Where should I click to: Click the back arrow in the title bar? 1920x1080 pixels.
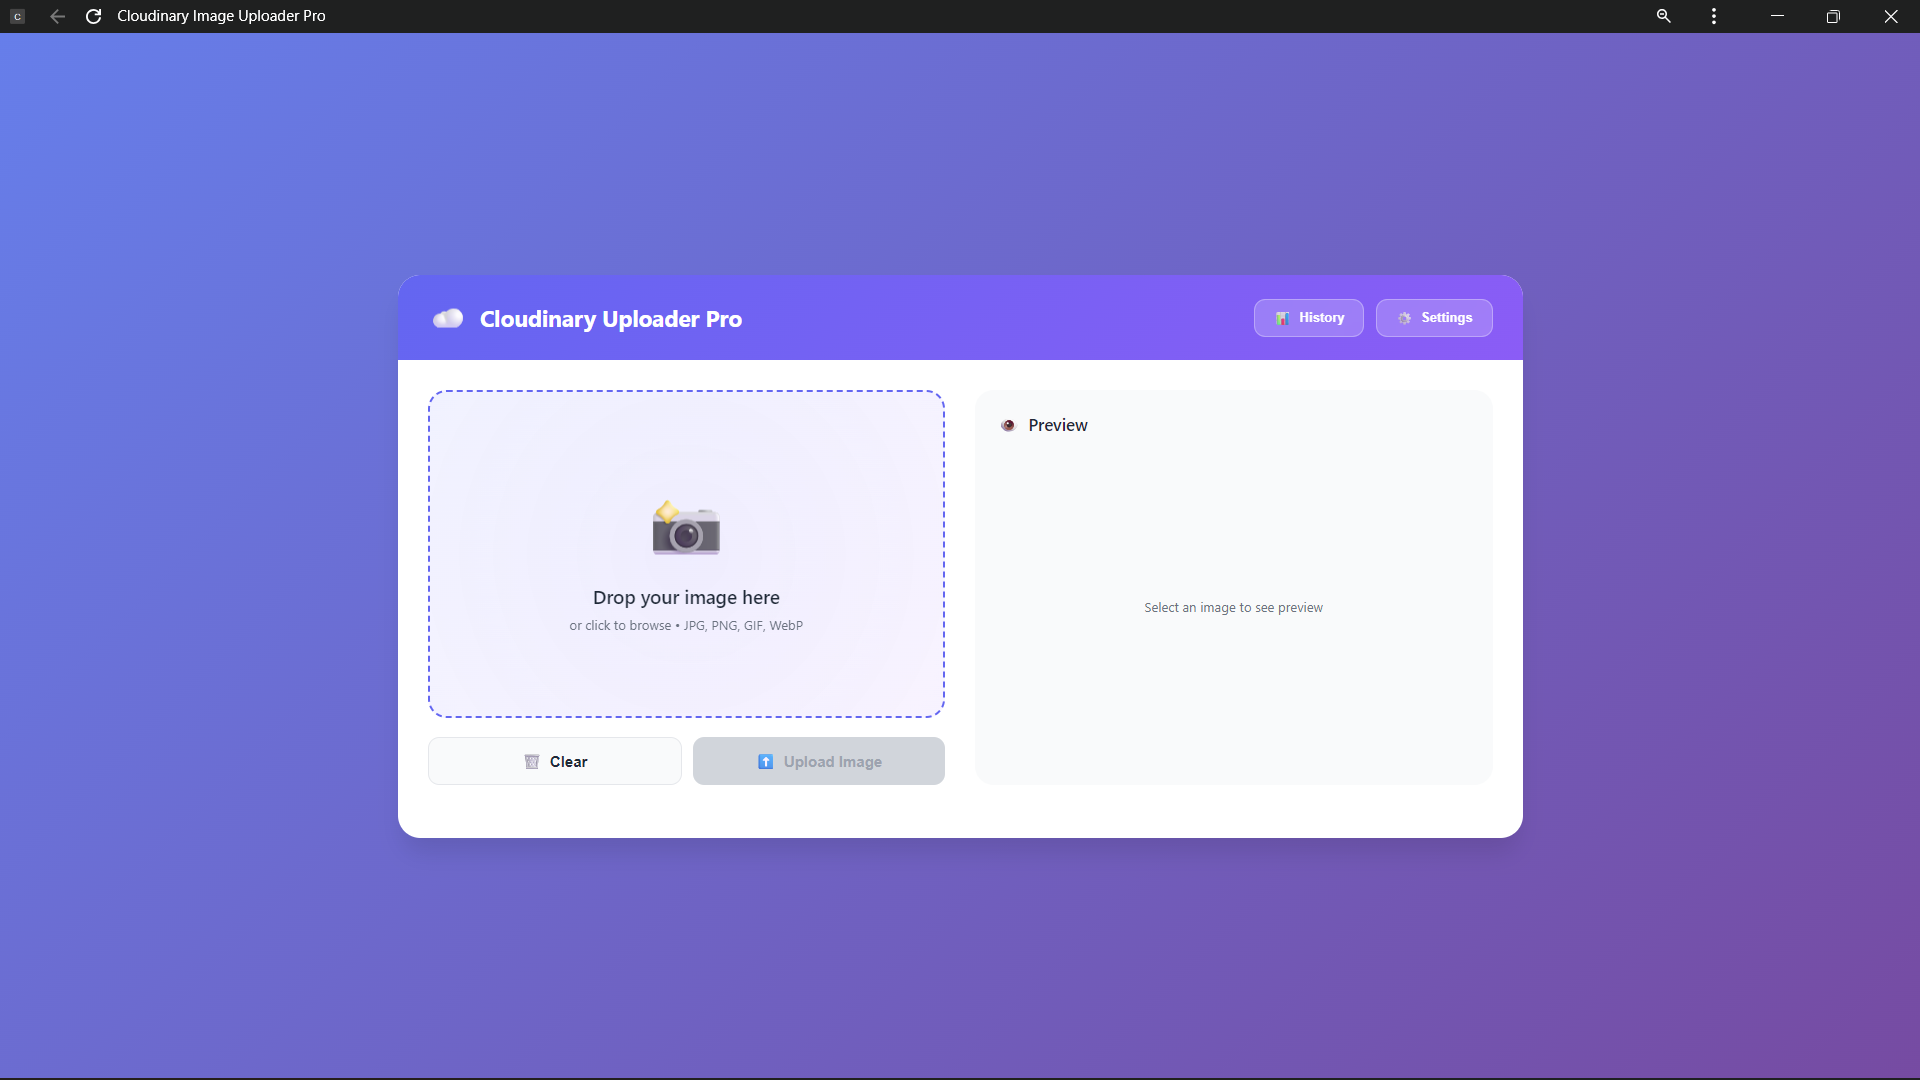point(57,16)
